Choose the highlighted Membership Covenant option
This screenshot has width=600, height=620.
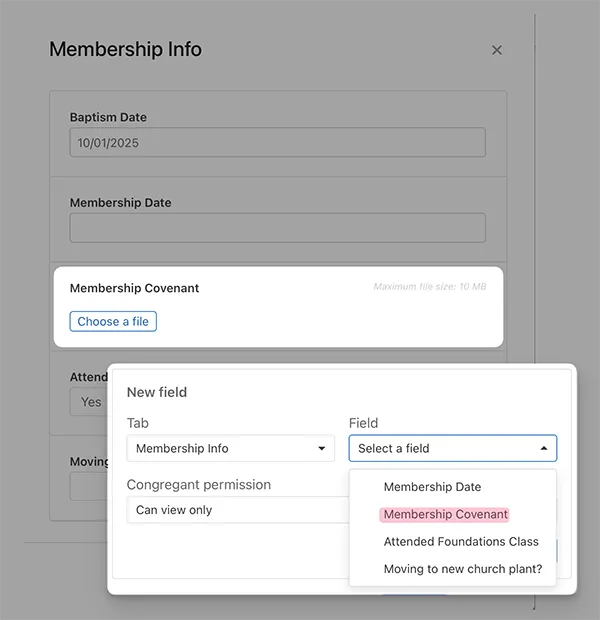445,514
